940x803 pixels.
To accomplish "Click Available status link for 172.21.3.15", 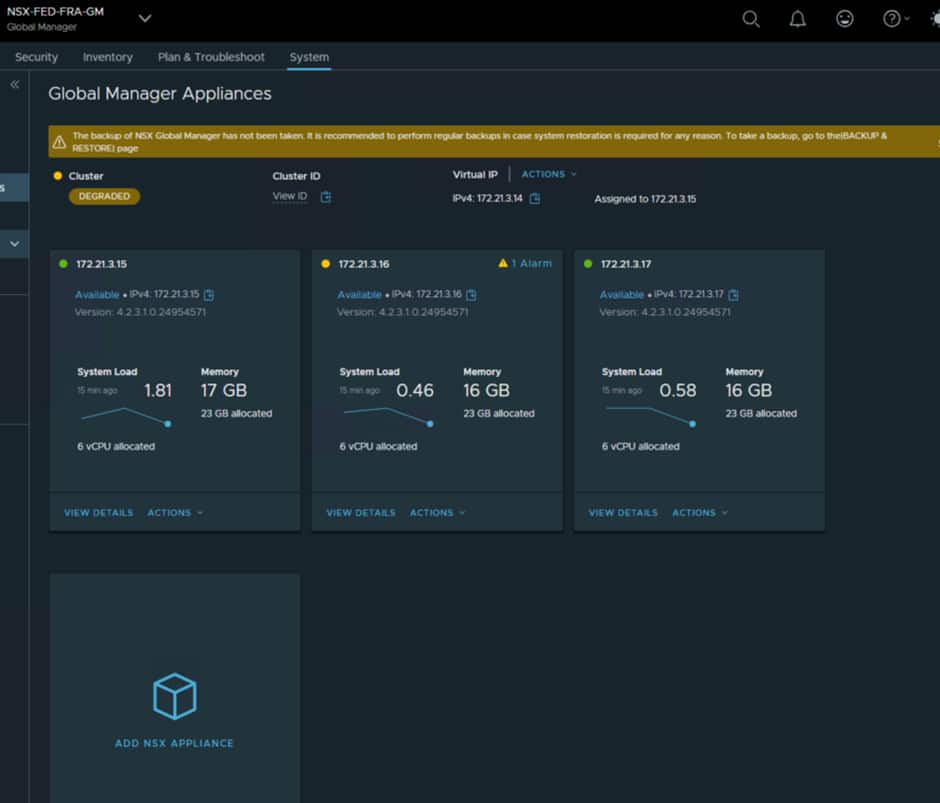I will tap(97, 294).
